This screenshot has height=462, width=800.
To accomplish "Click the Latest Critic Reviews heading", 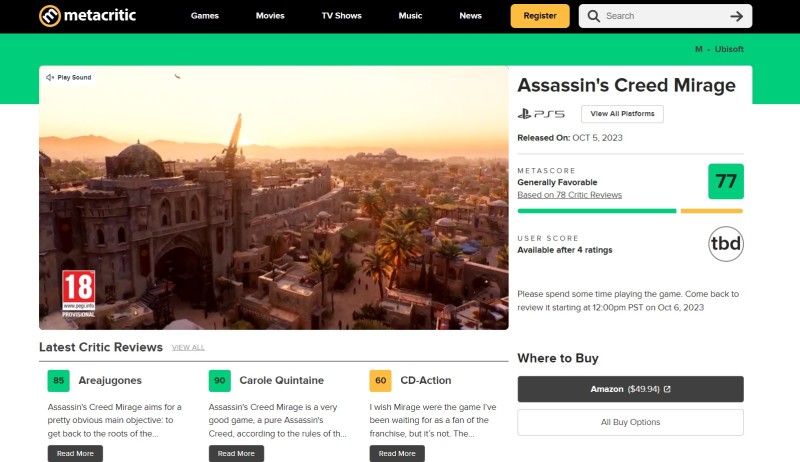I will click(x=101, y=347).
